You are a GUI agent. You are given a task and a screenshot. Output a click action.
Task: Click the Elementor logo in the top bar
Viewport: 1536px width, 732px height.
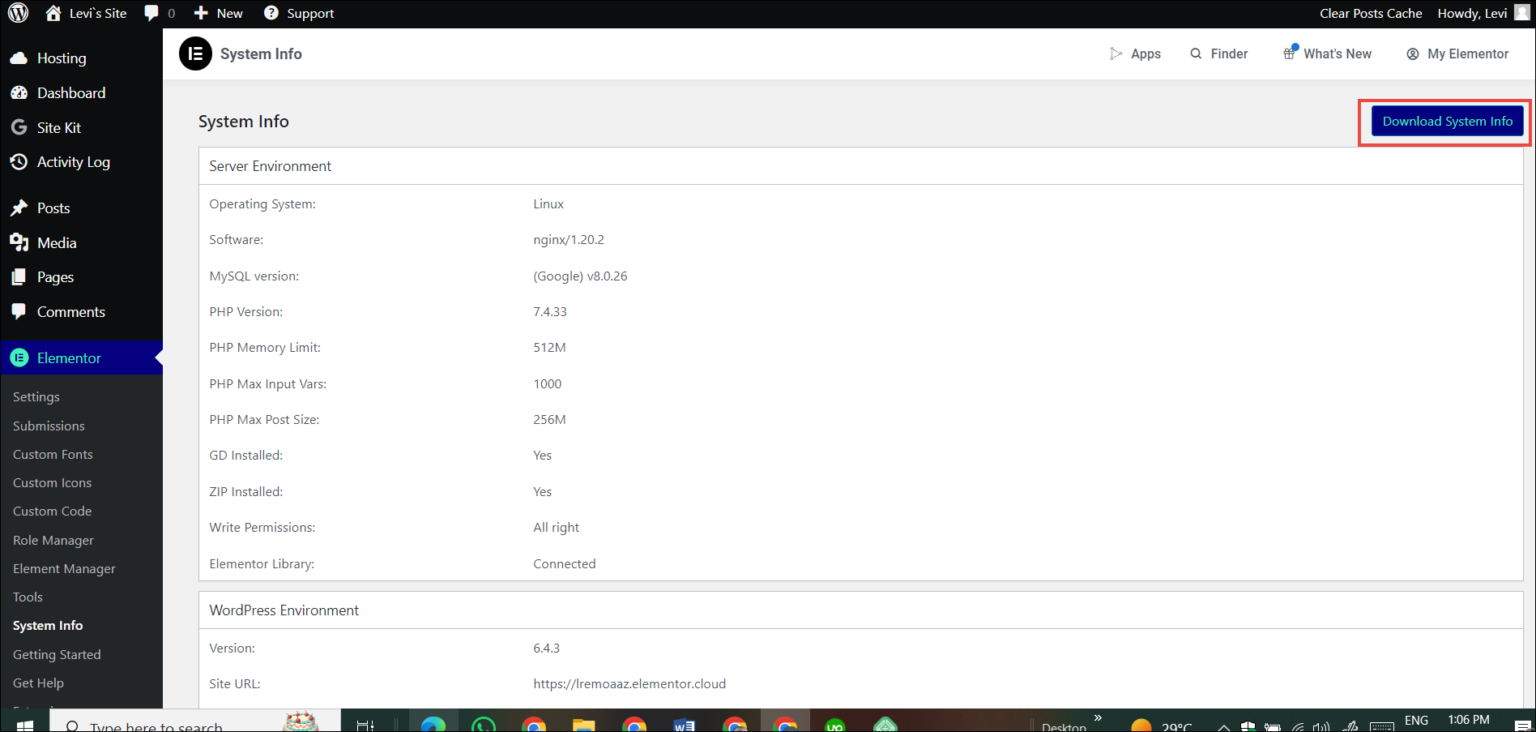pos(195,53)
